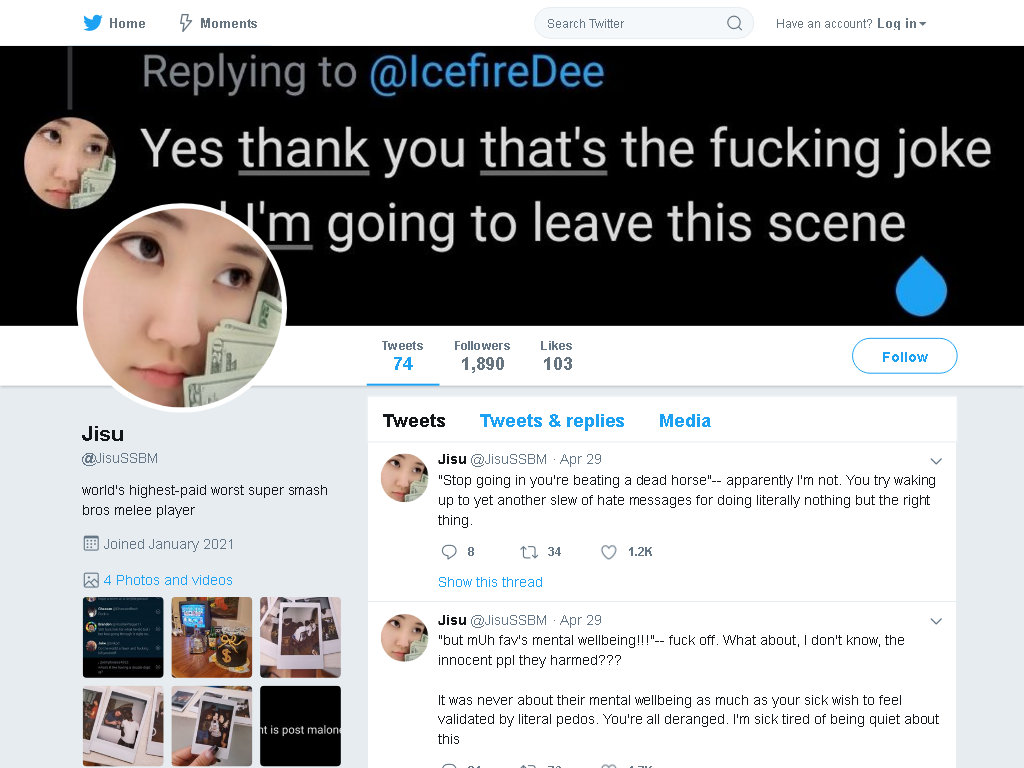Open the 4 Photos and videos link

pyautogui.click(x=168, y=580)
